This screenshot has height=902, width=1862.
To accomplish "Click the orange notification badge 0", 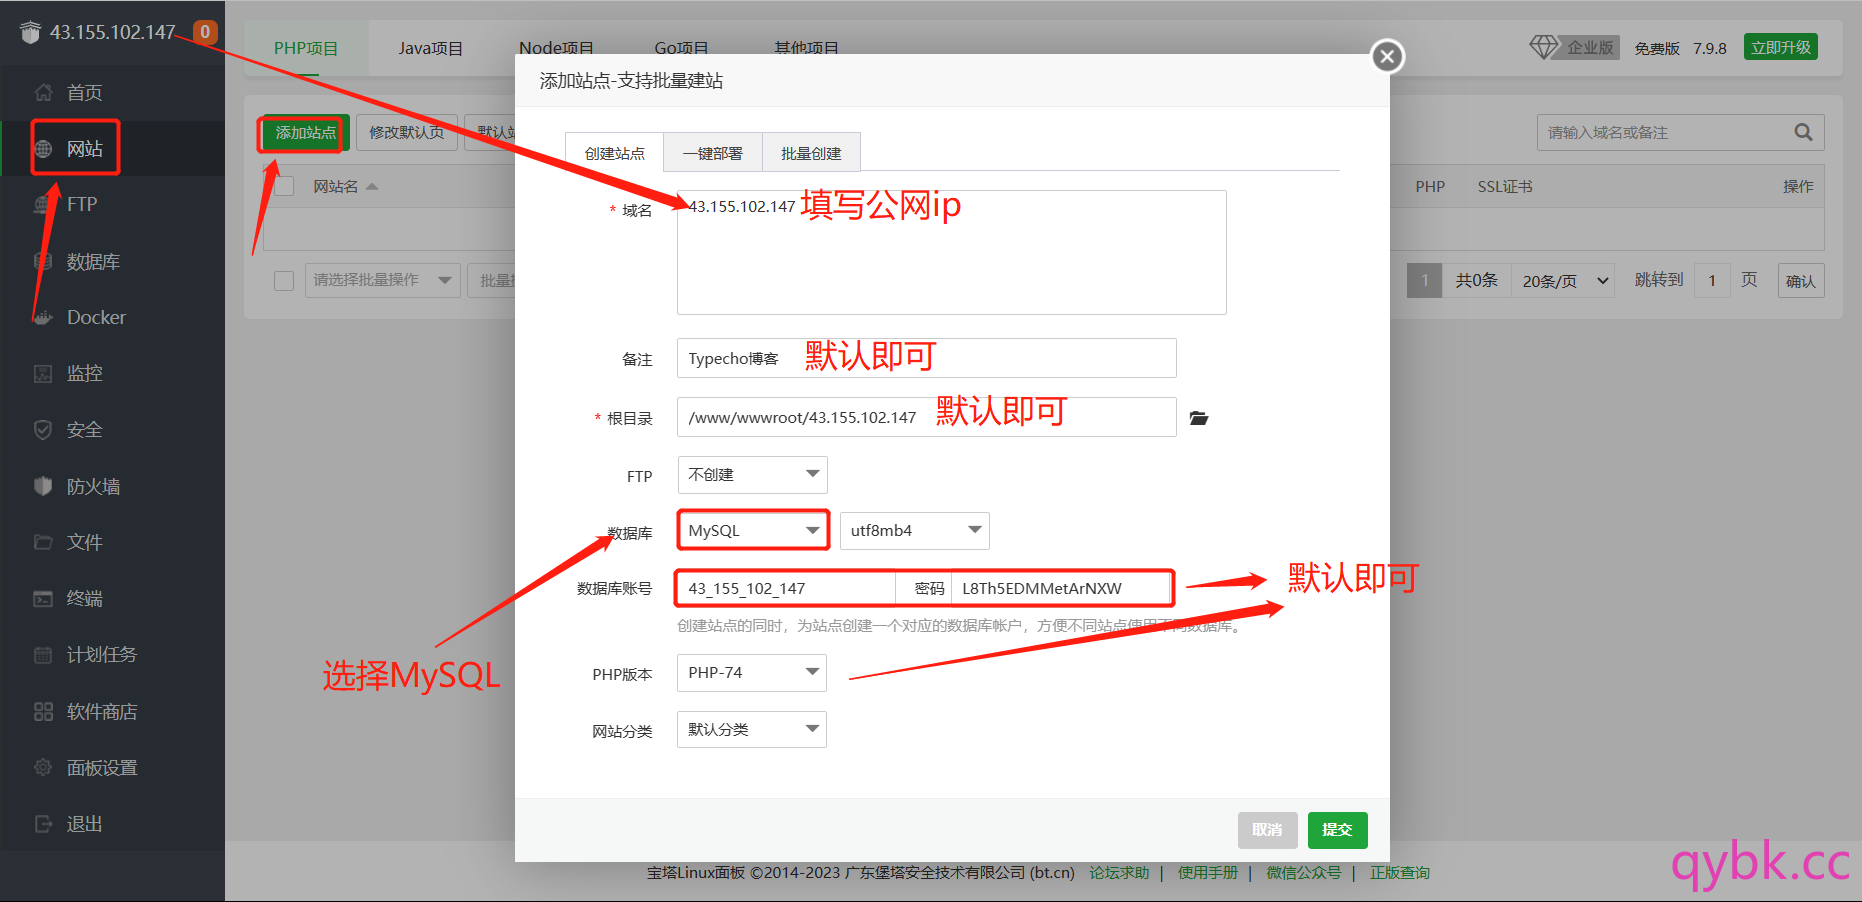I will (205, 32).
